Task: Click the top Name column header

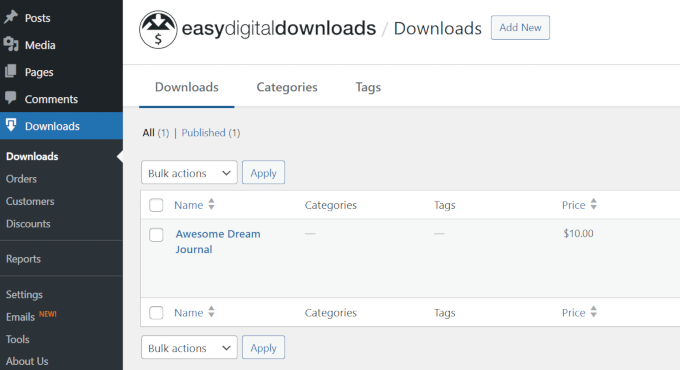Action: click(189, 205)
